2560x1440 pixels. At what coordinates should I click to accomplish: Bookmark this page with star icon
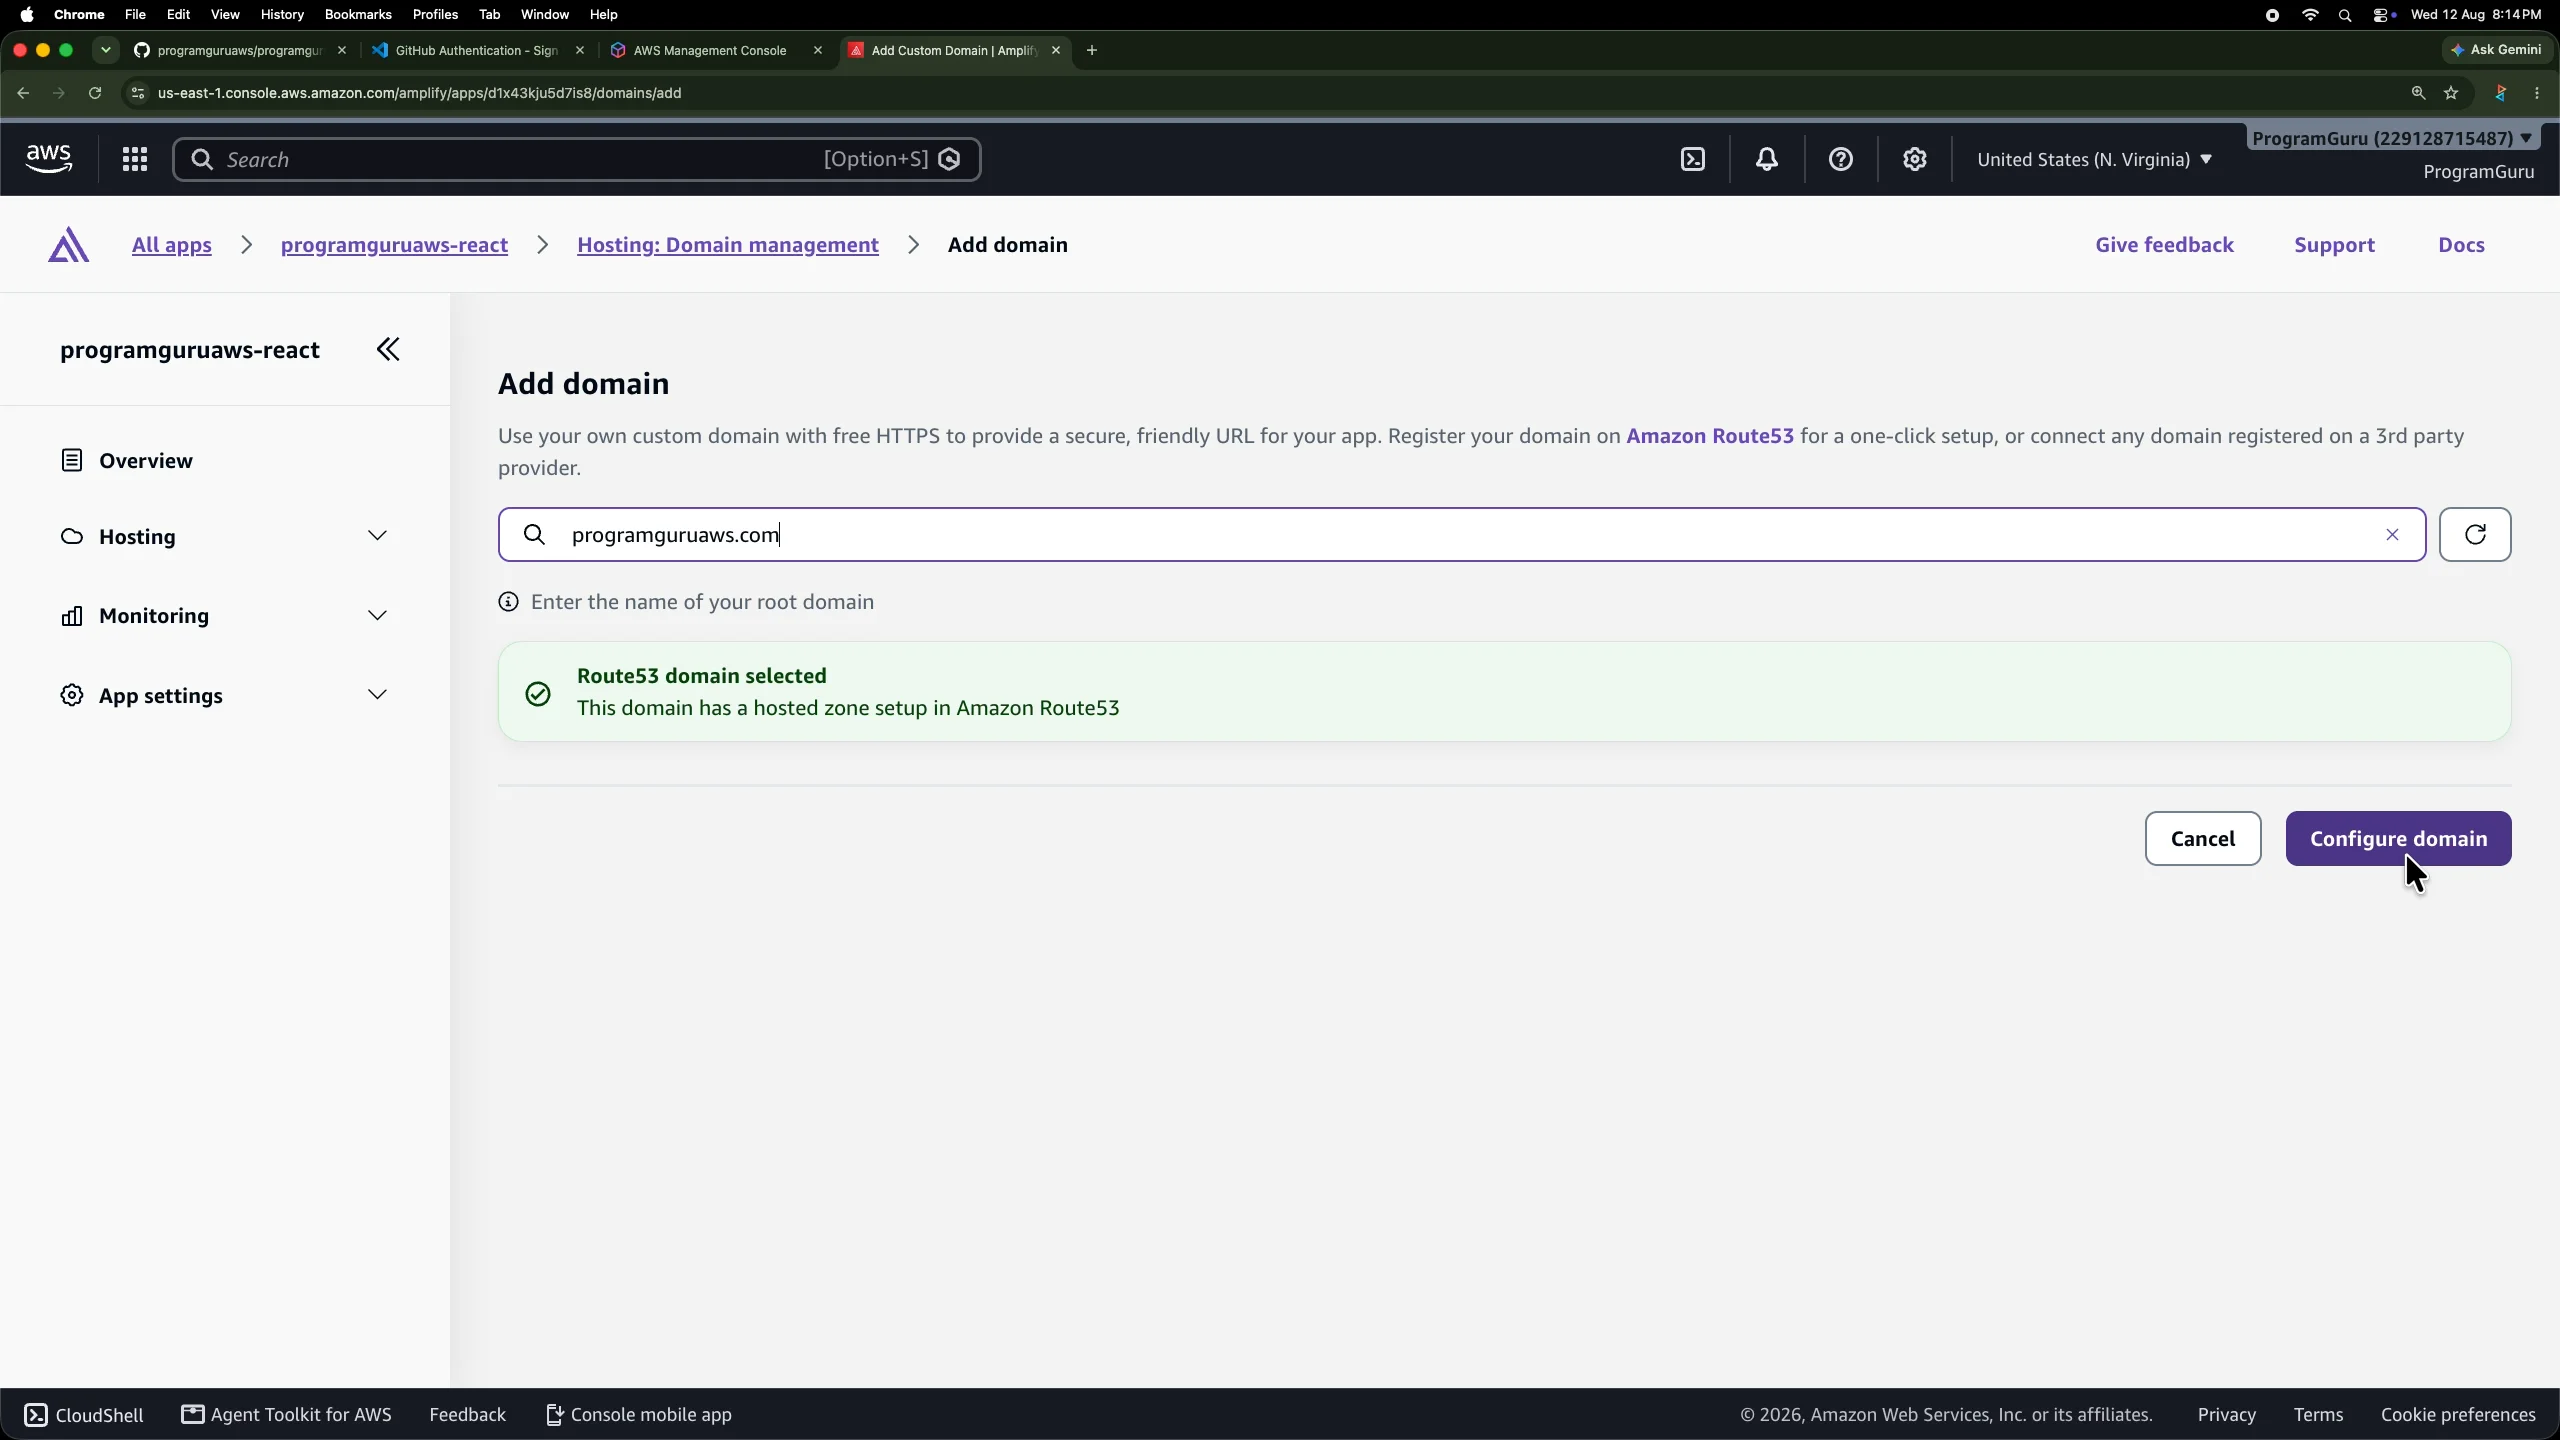2451,93
